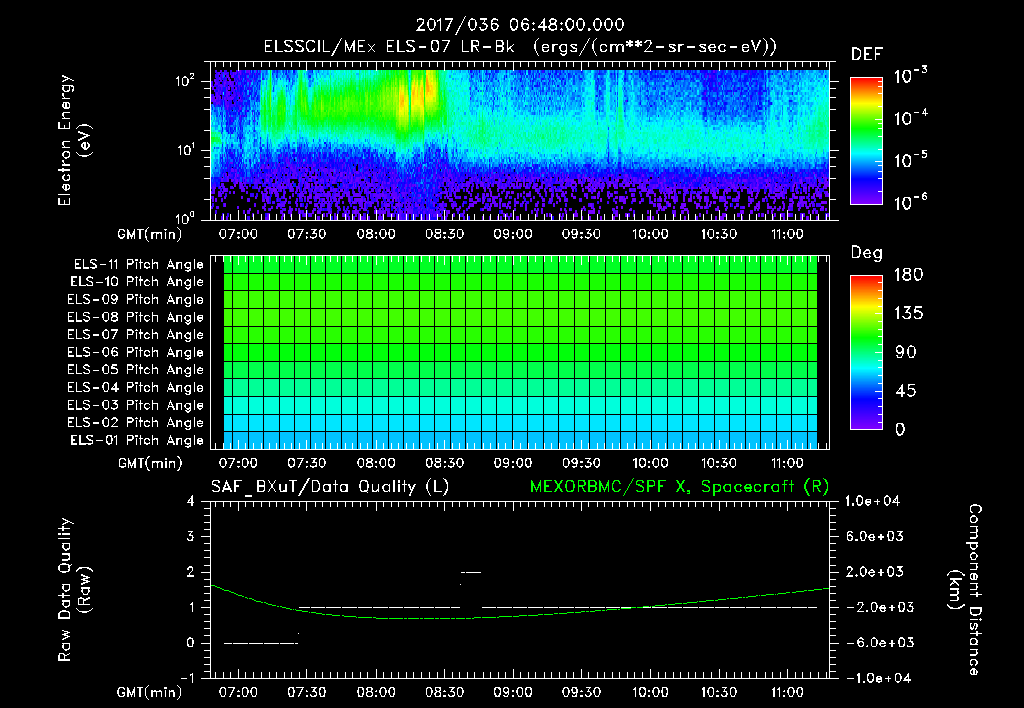Click the ELS-06 Pitch Angle row label
Viewport: 1024px width, 708px height.
click(x=135, y=352)
